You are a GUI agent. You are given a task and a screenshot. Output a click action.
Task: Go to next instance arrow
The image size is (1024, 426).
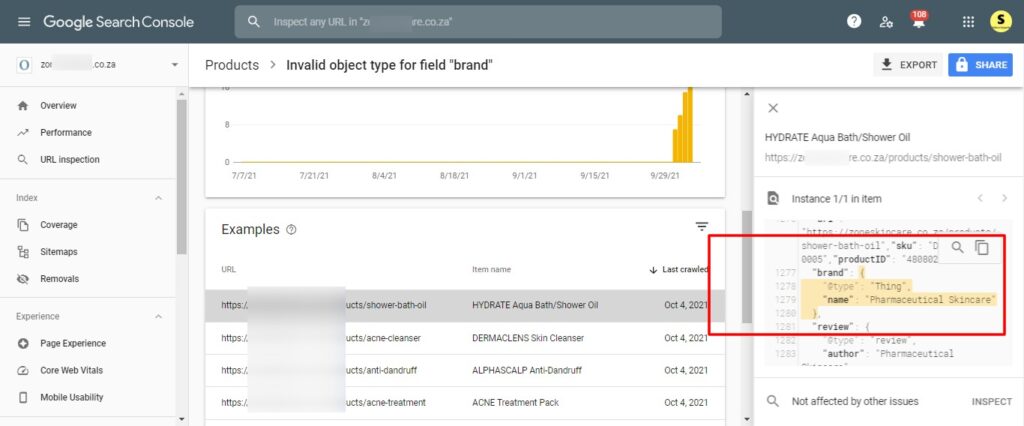[1004, 199]
